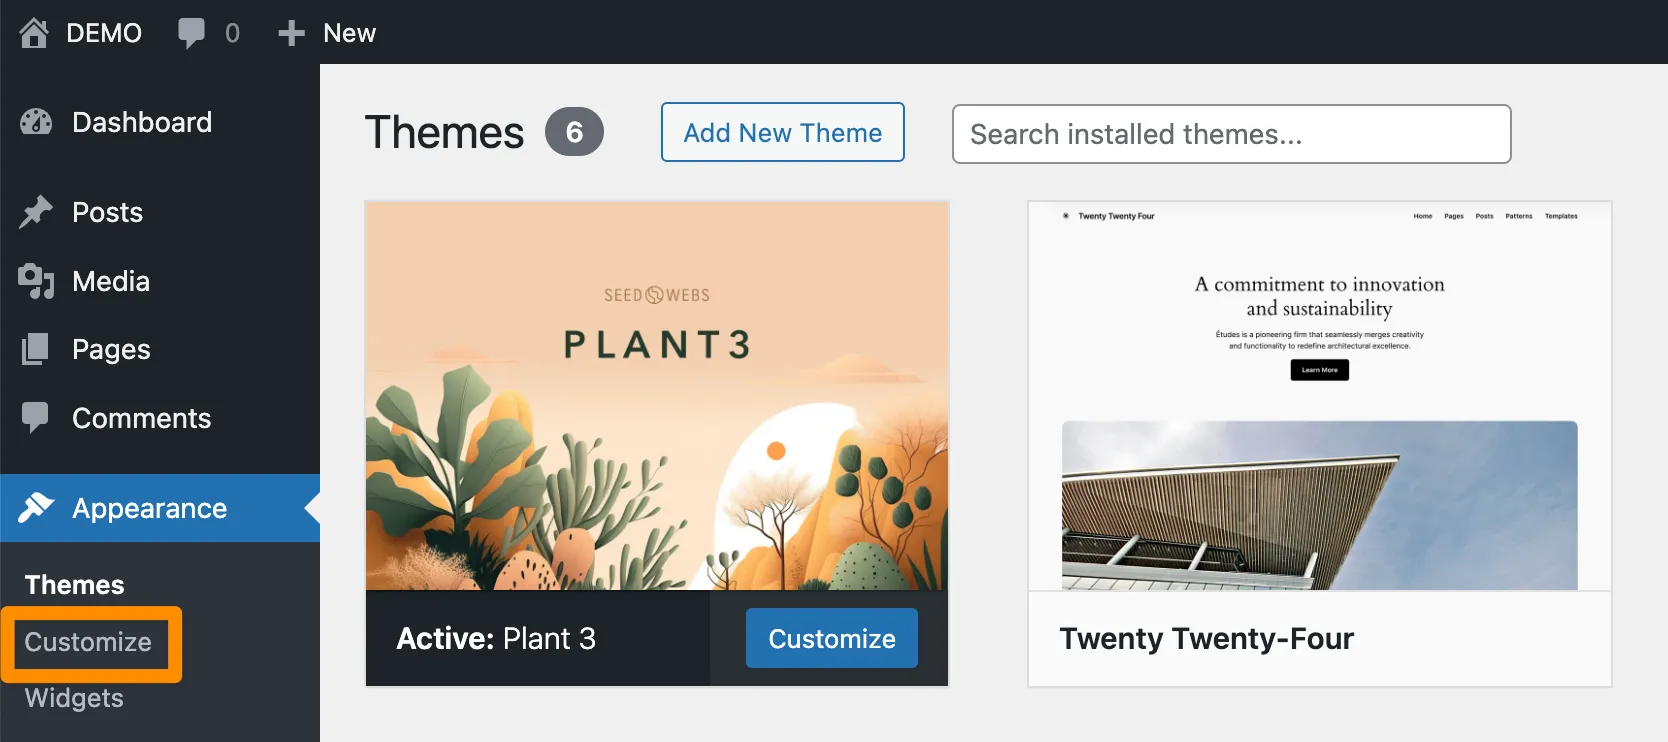Open the Appearance menu
1668x742 pixels.
click(x=150, y=508)
